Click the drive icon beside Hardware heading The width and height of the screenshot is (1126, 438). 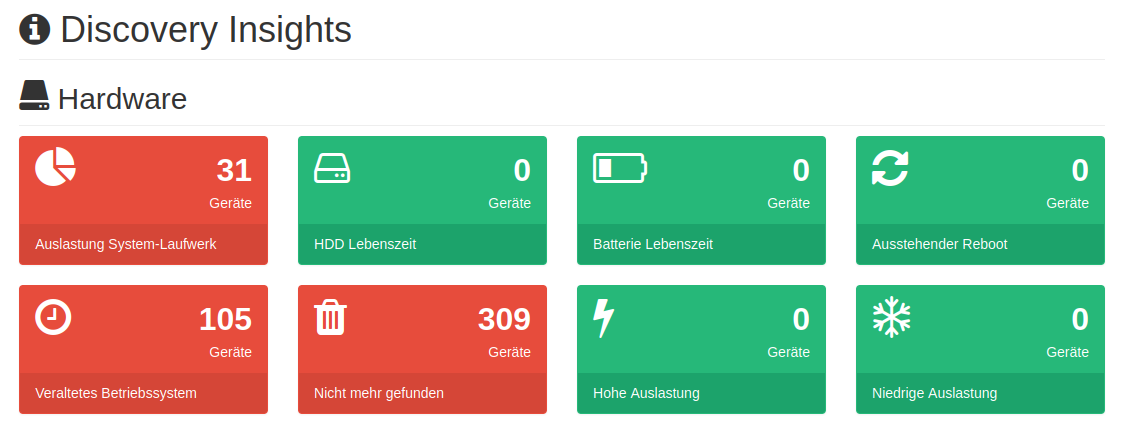[x=34, y=96]
